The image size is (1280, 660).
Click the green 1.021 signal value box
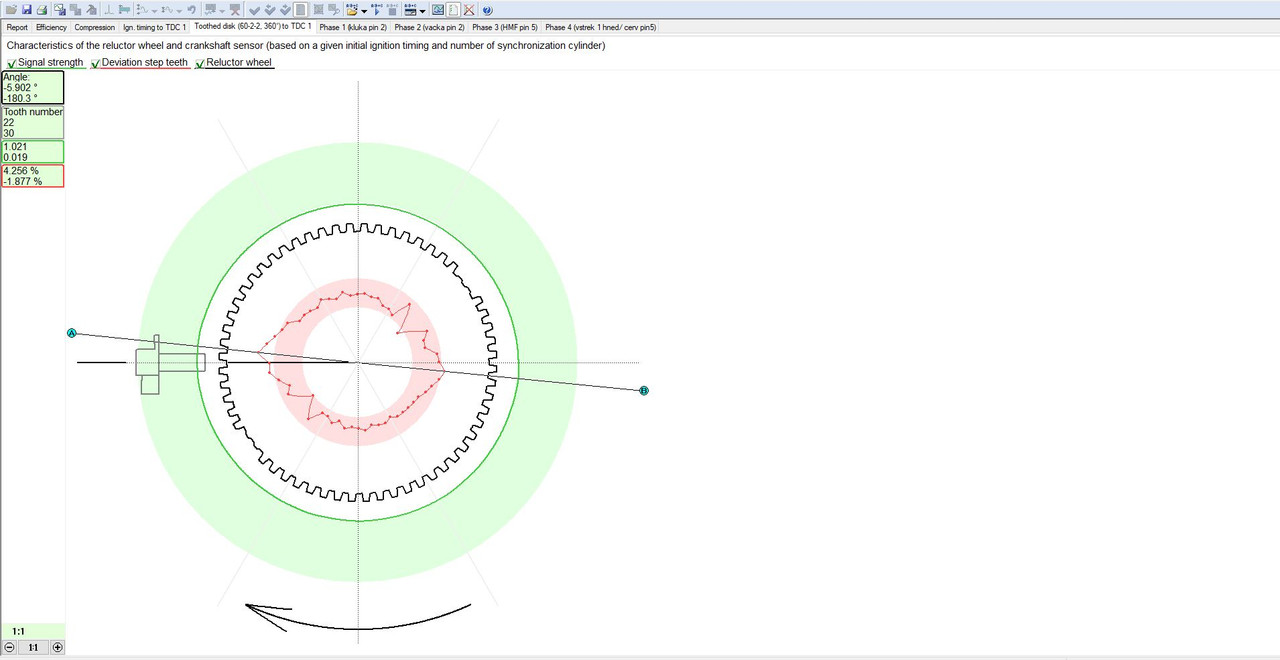point(33,152)
